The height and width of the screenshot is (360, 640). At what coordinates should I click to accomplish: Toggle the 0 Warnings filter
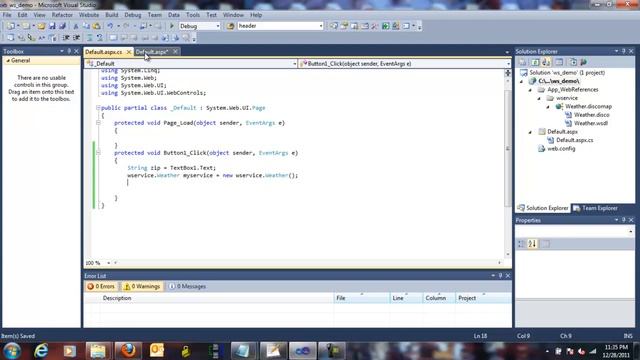coord(142,287)
